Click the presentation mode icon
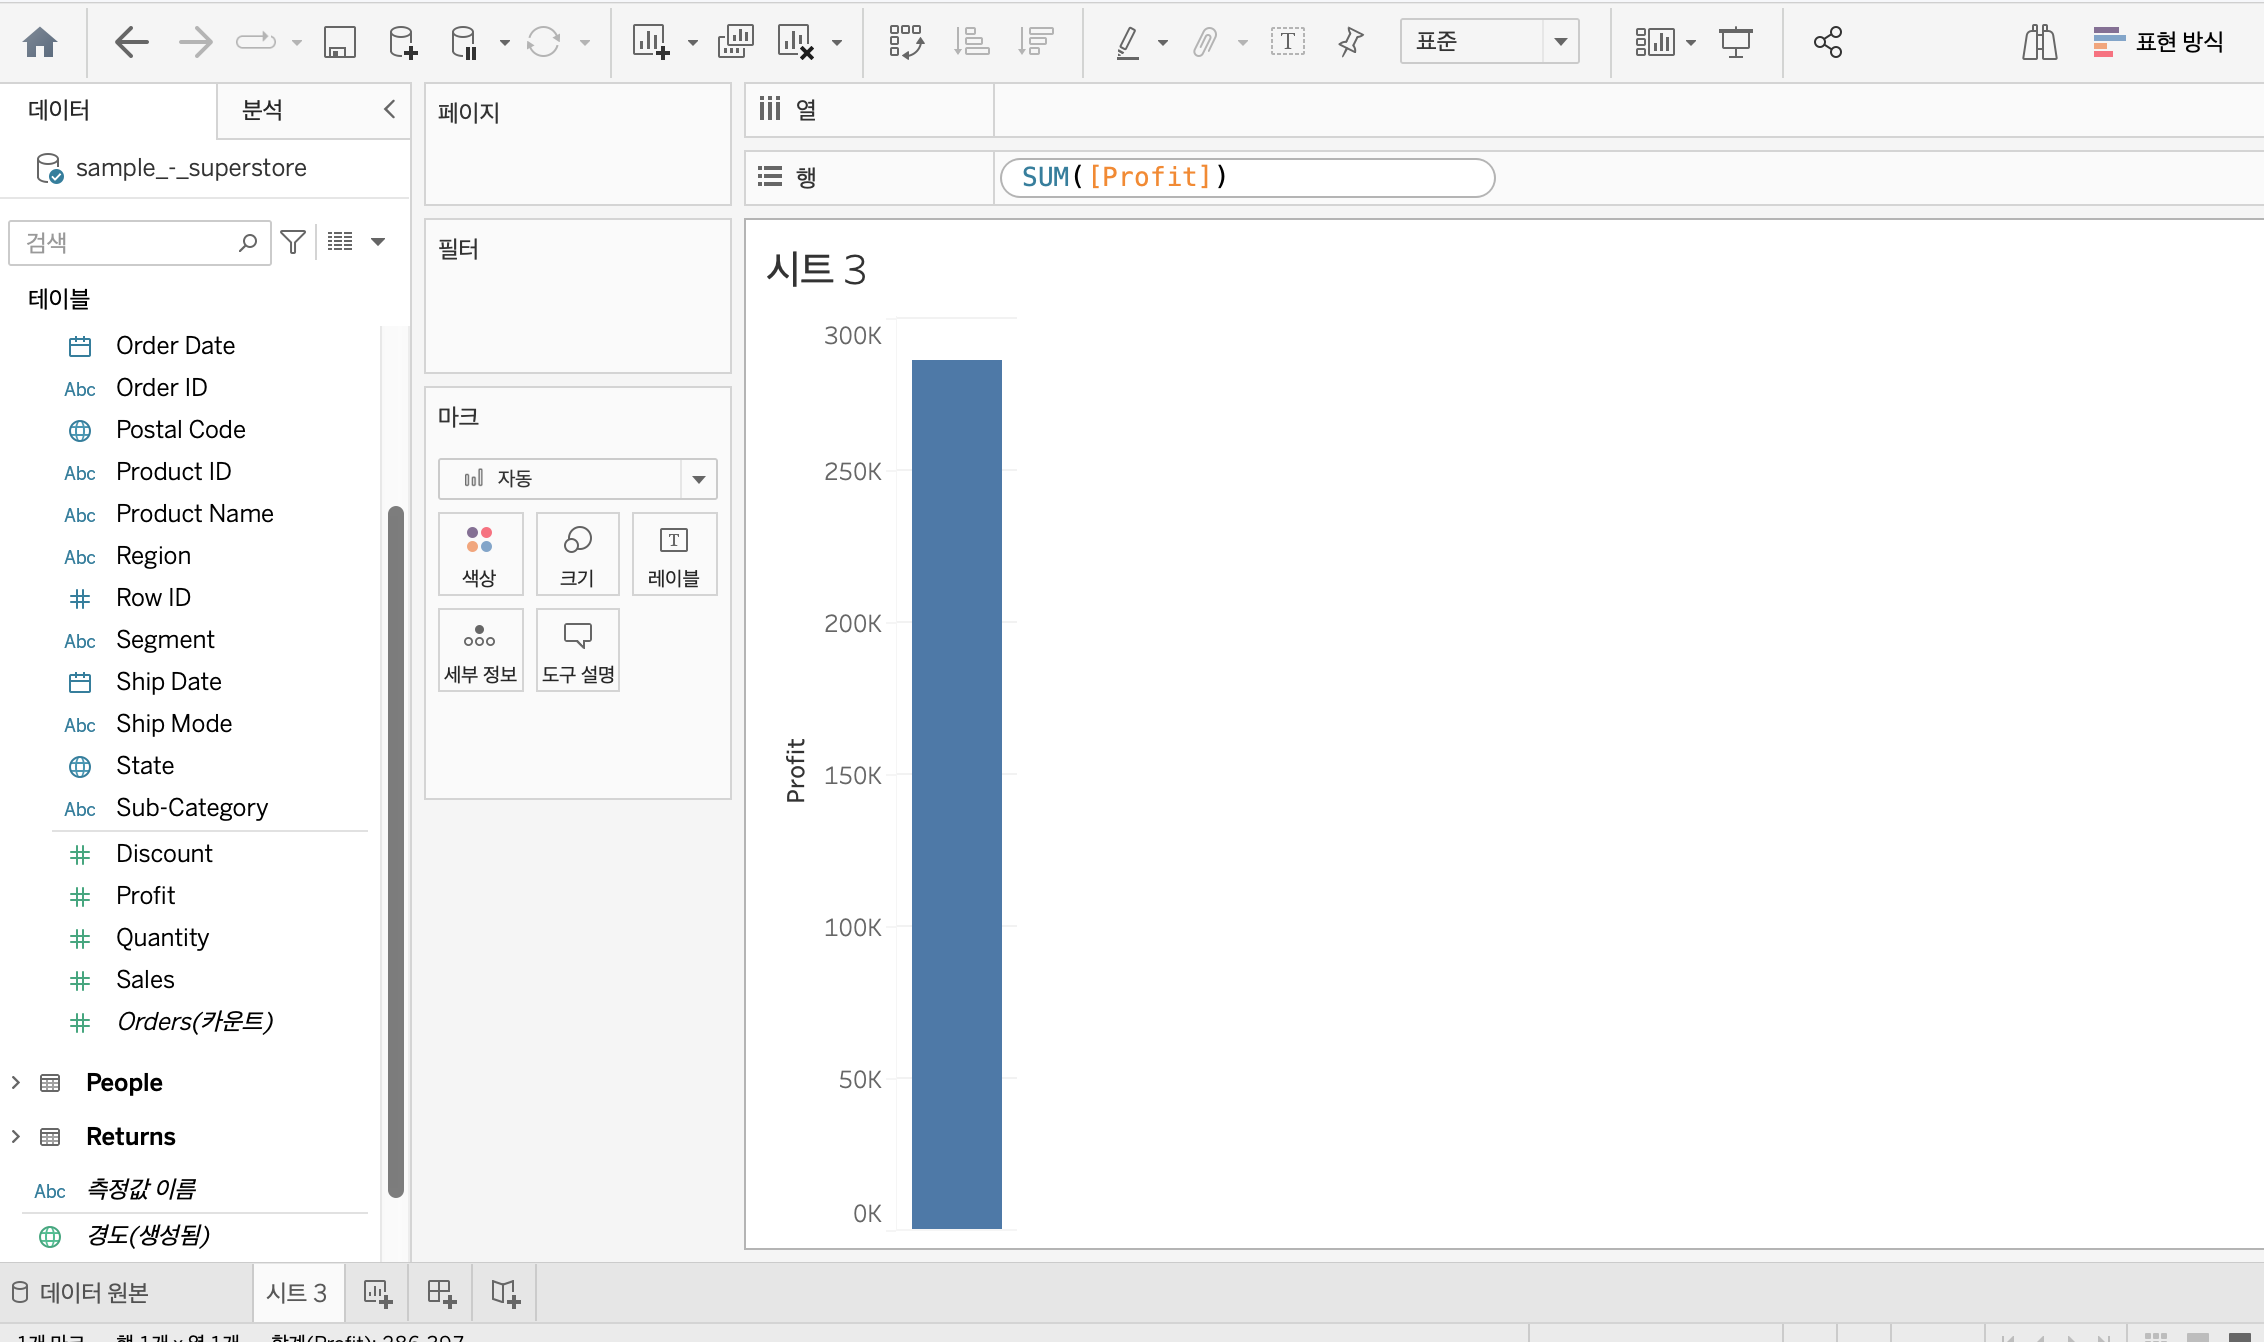This screenshot has width=2264, height=1342. click(x=1735, y=42)
